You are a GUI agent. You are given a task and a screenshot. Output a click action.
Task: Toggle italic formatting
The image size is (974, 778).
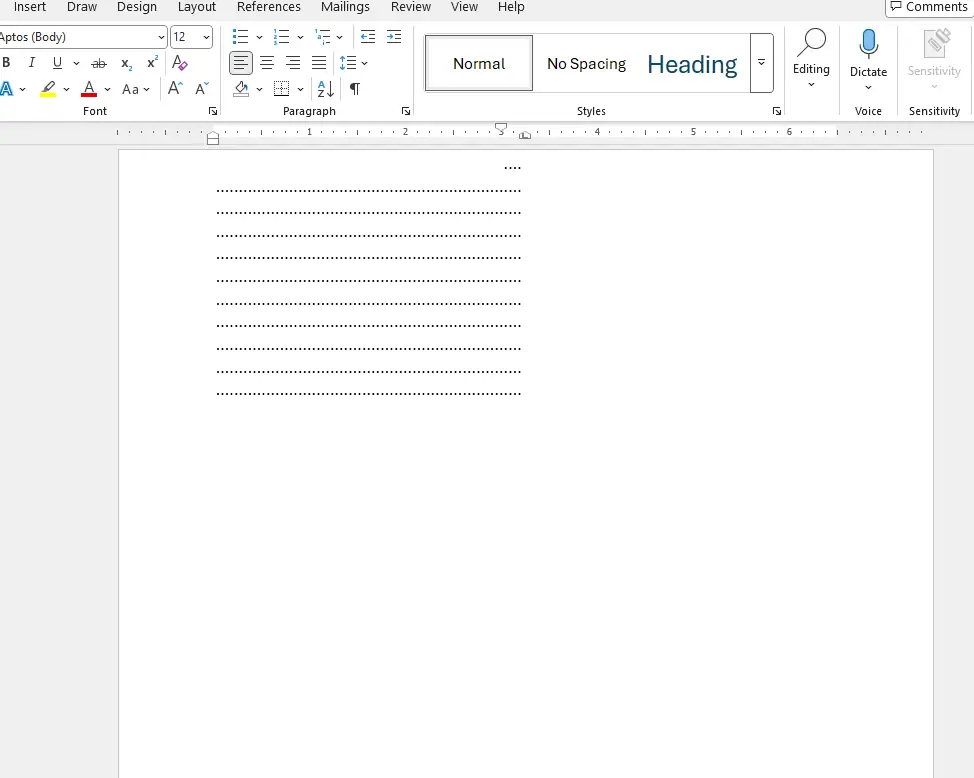(32, 63)
